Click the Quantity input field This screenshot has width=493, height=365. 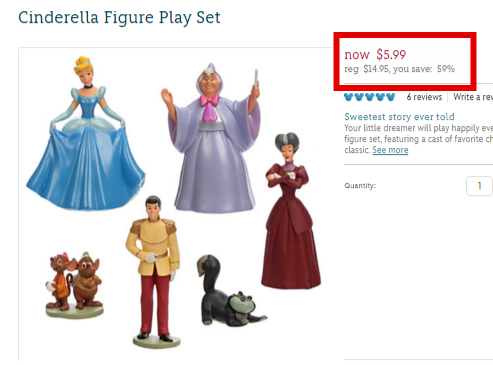480,186
